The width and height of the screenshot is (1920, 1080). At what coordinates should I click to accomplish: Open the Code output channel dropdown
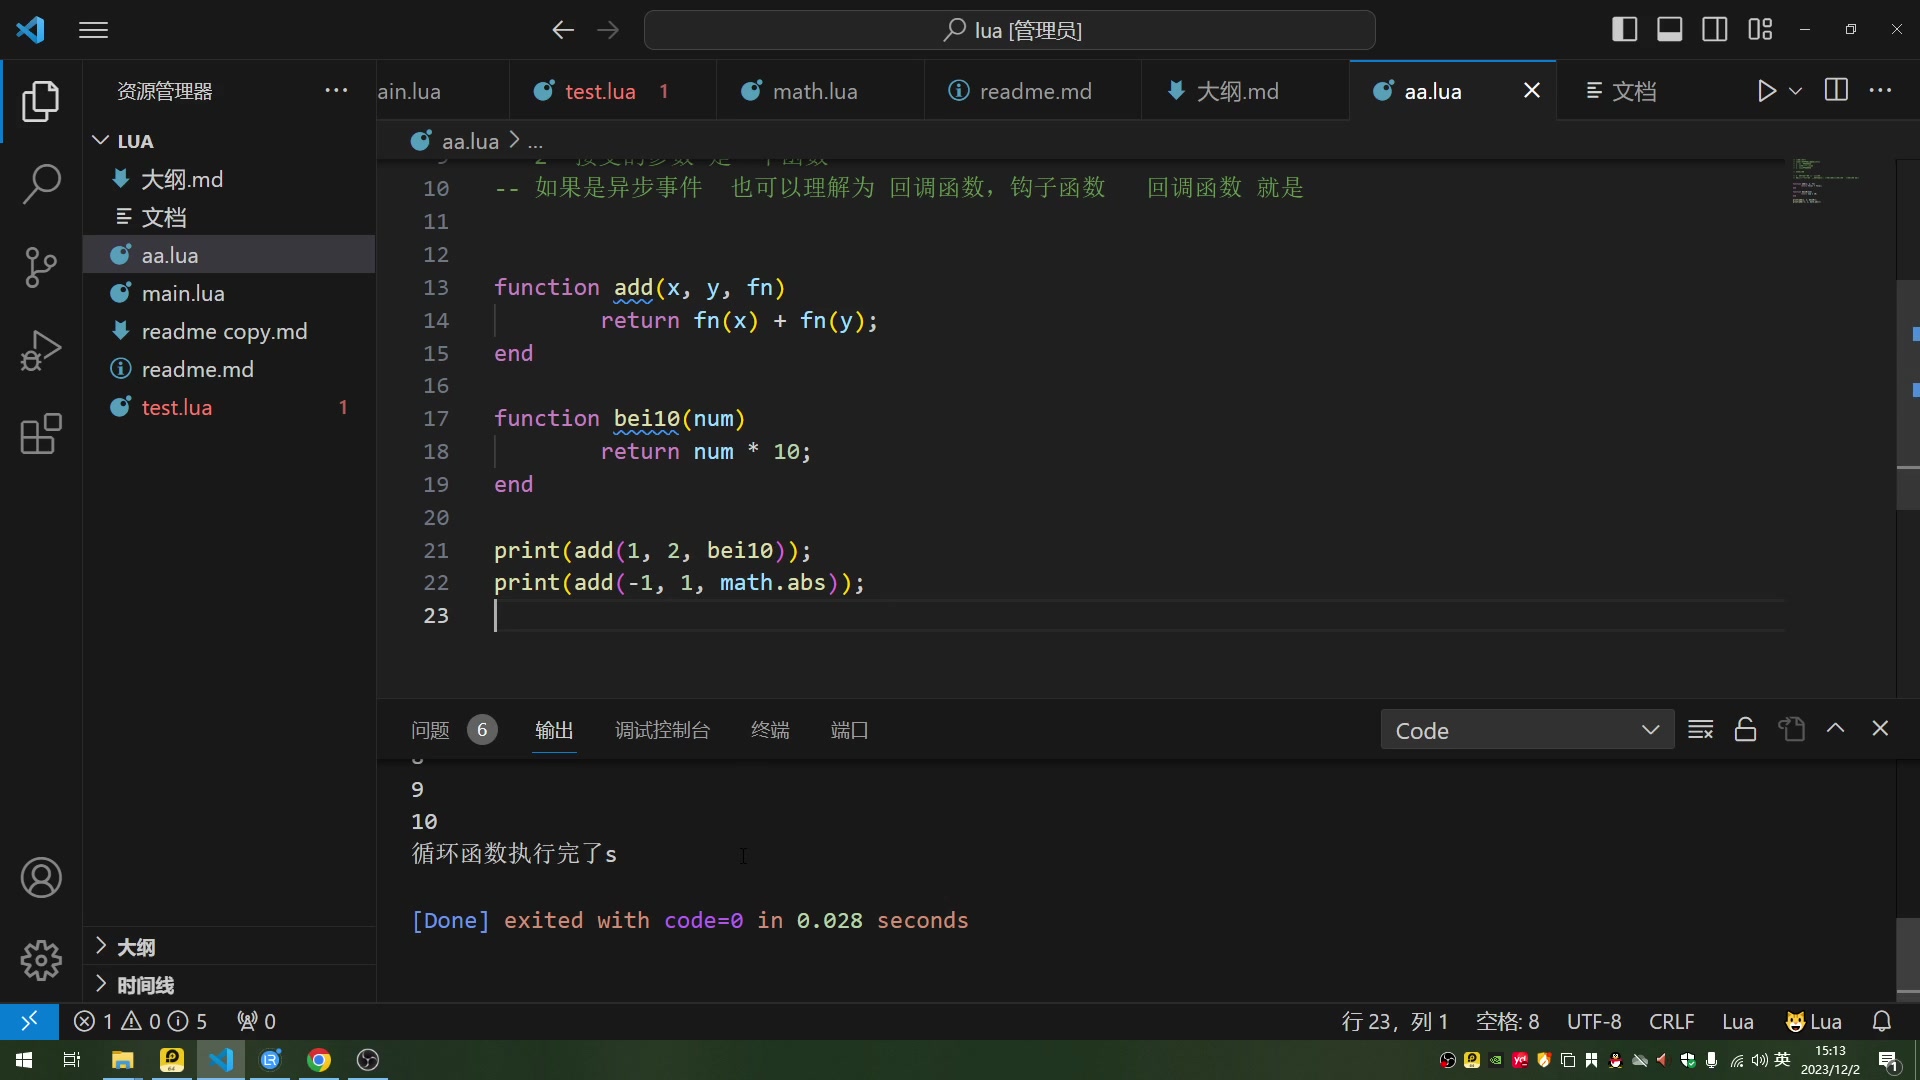1527,730
